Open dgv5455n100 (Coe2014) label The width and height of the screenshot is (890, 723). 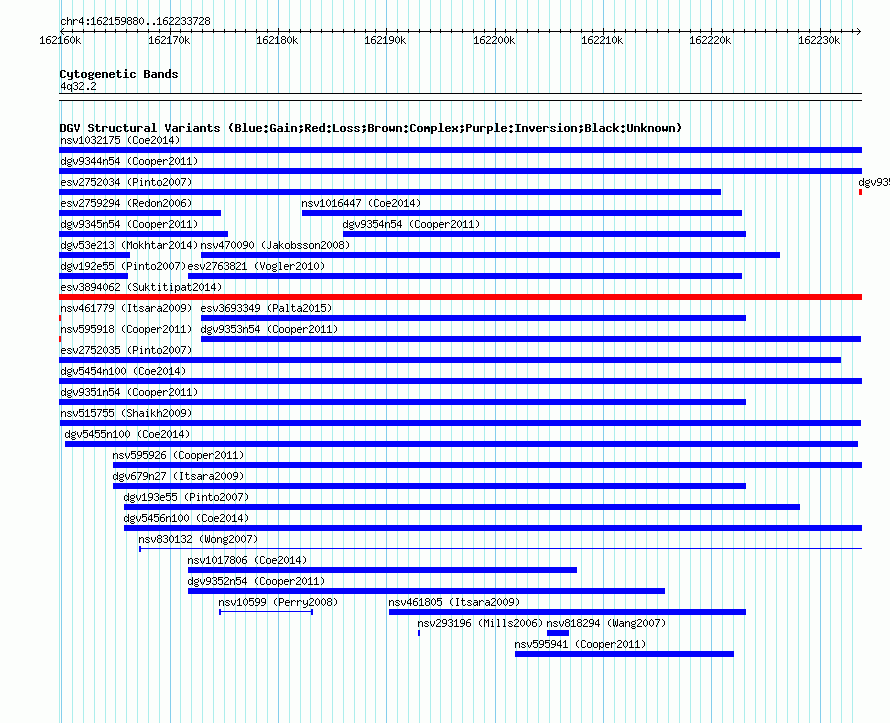127,434
